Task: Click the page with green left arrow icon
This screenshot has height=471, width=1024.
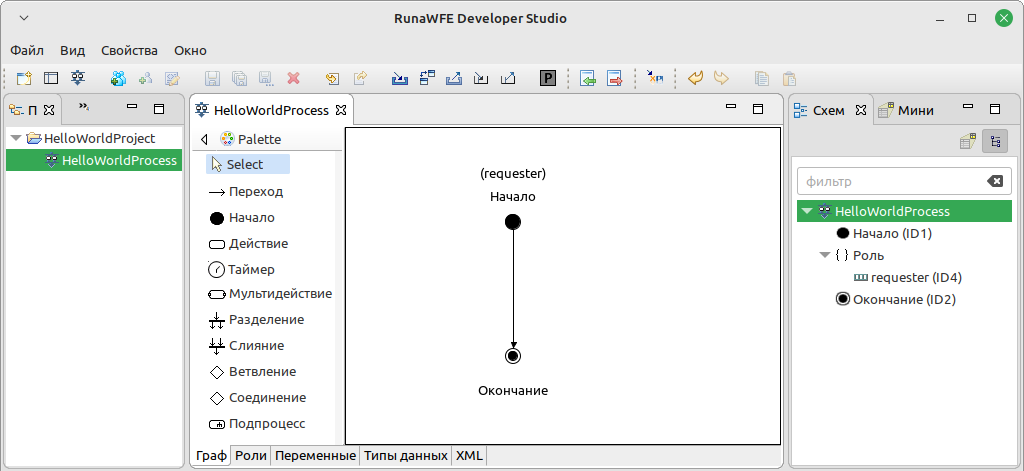Action: (x=588, y=78)
